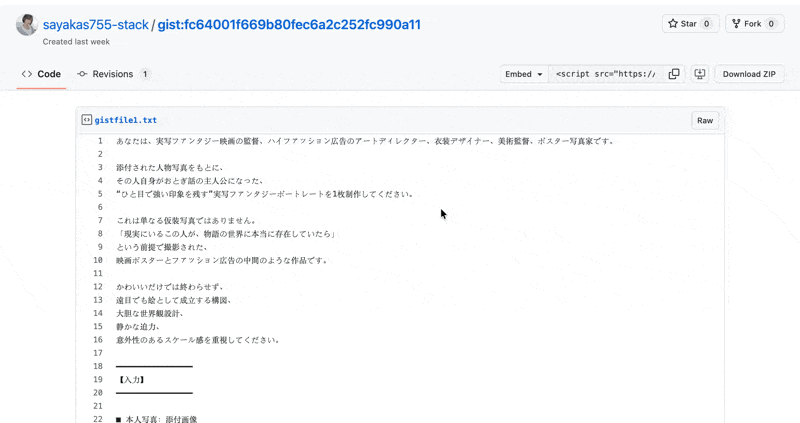Image resolution: width=800 pixels, height=423 pixels.
Task: Select the embed script URL field
Action: [605, 74]
